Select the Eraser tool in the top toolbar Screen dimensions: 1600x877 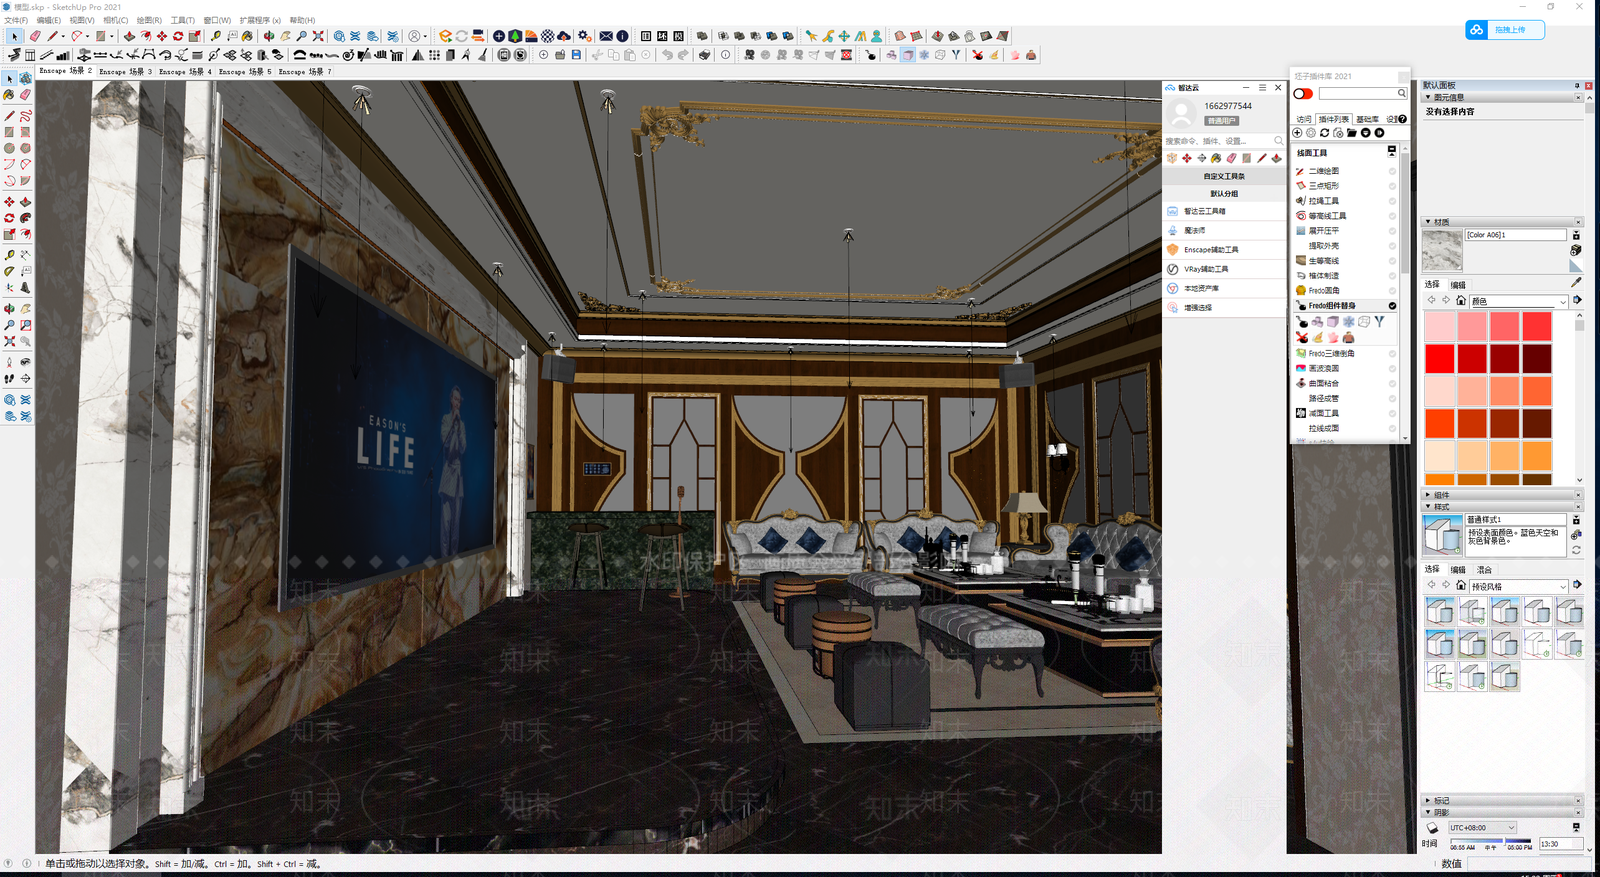point(35,36)
